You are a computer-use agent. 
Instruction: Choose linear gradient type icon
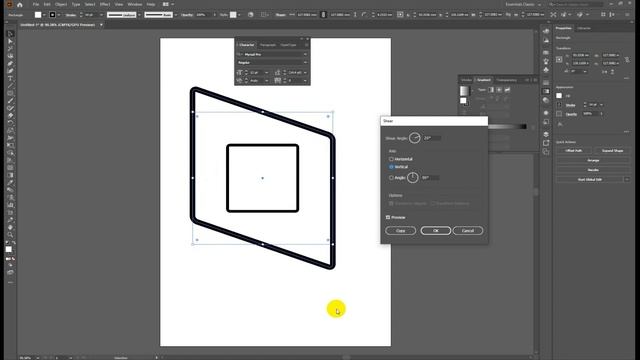point(491,90)
